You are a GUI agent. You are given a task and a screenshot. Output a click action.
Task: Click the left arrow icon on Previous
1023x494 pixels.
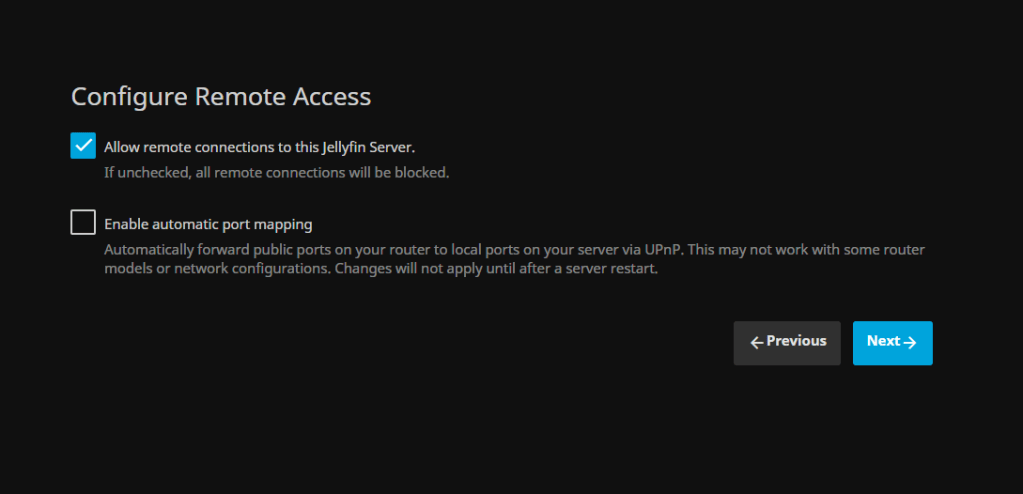tap(757, 343)
